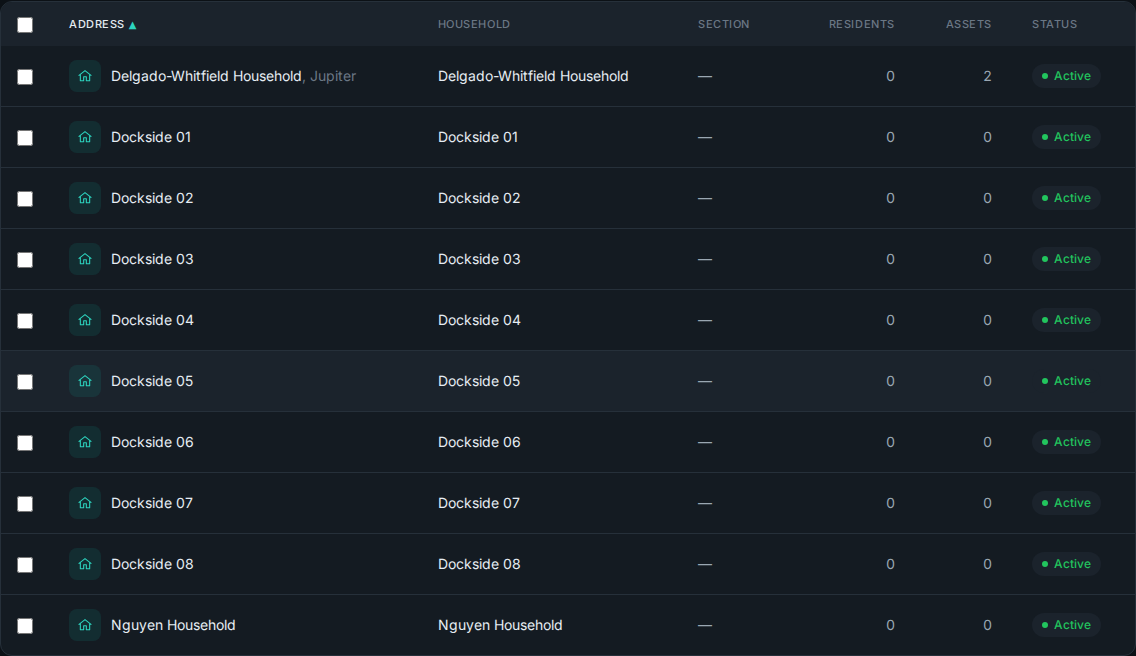Check the Delgado-Whitfield Household row checkbox
The height and width of the screenshot is (656, 1136).
(x=25, y=77)
